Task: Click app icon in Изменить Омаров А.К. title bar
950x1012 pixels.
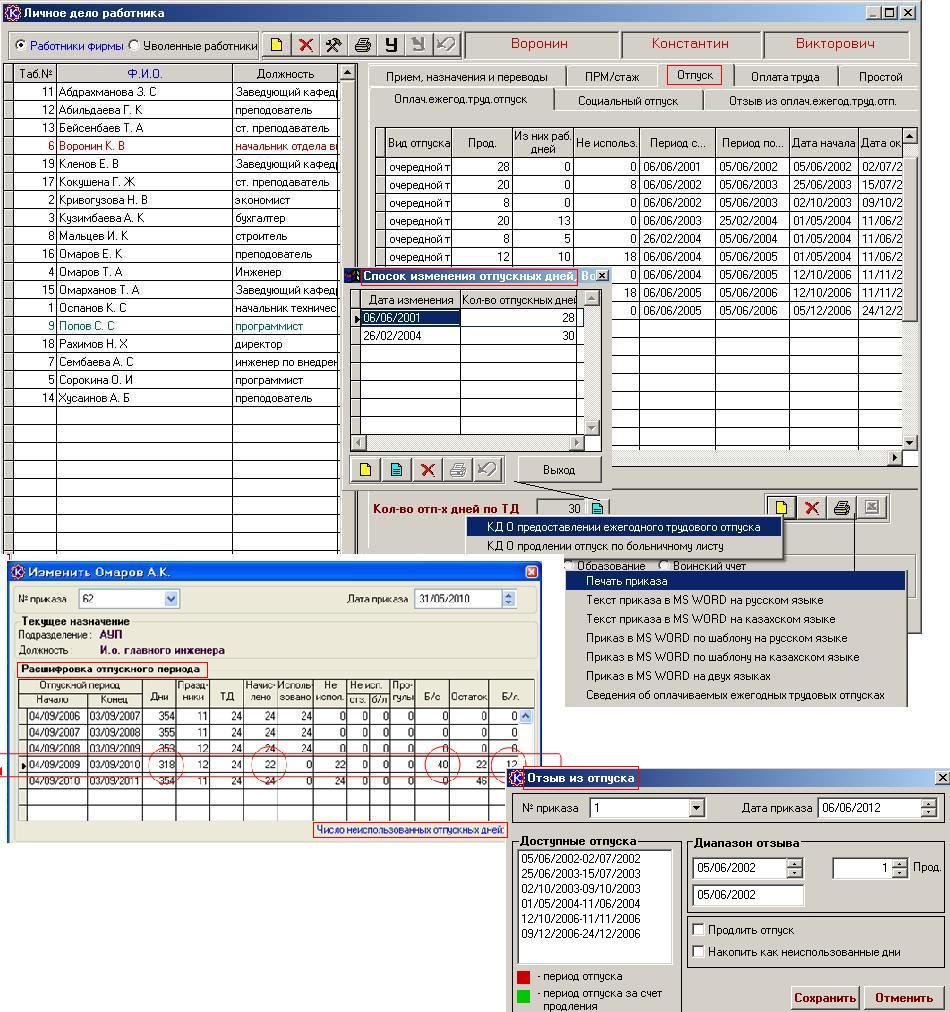Action: 18,572
